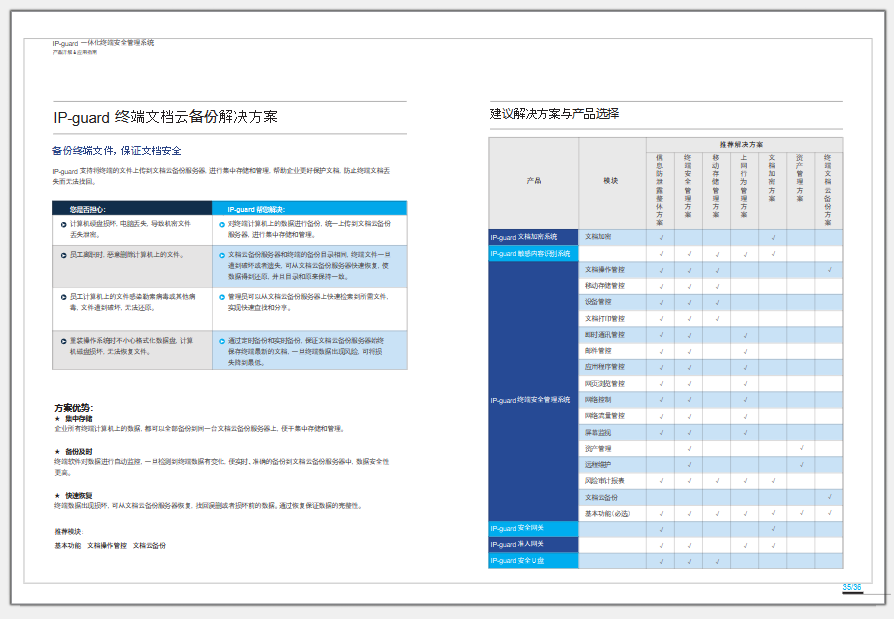894x619 pixels.
Task: Click the solution text starting "管理员可以从文档云备份服务器"
Action: 308,302
